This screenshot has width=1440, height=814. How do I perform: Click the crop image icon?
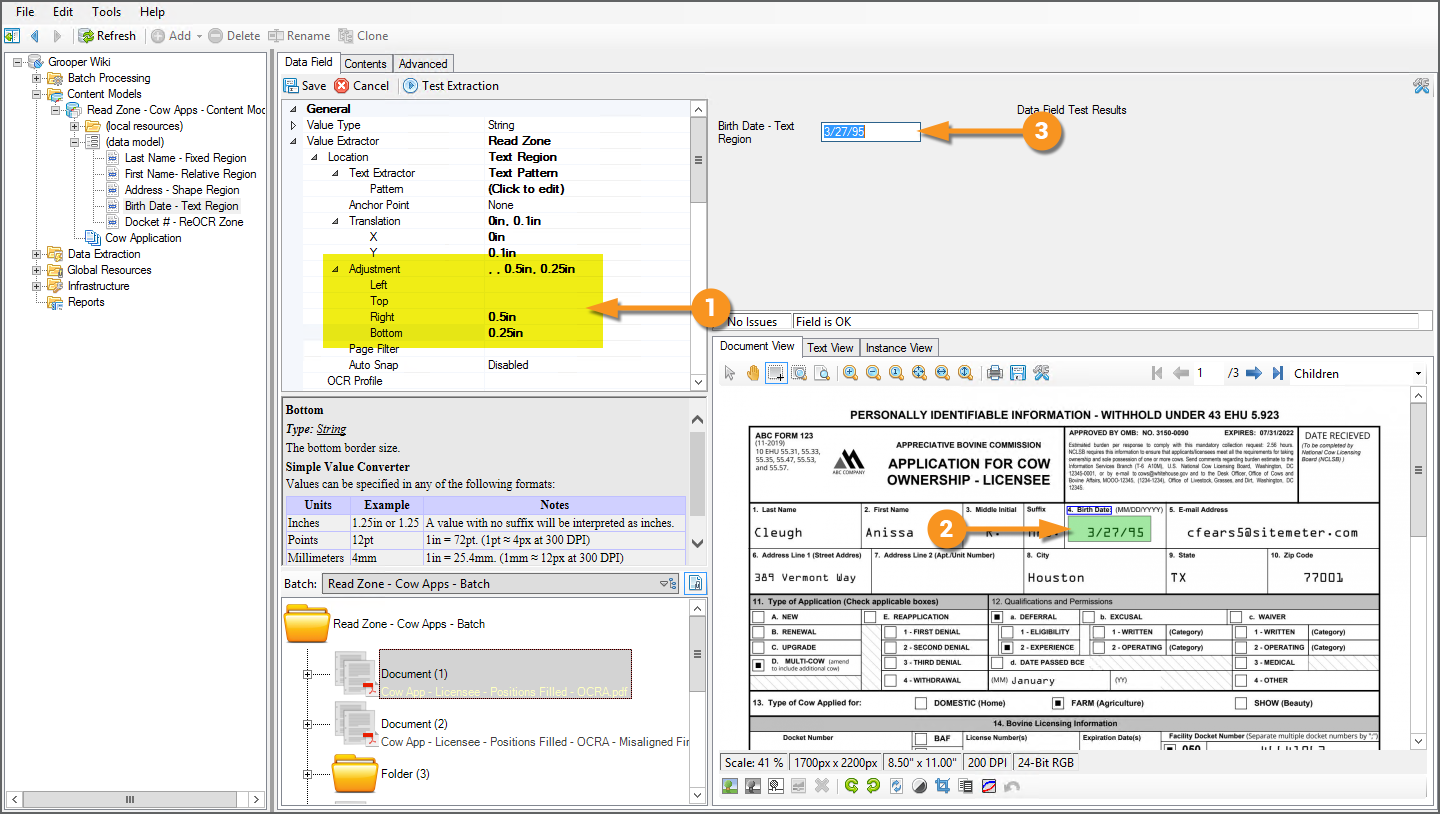click(x=942, y=786)
